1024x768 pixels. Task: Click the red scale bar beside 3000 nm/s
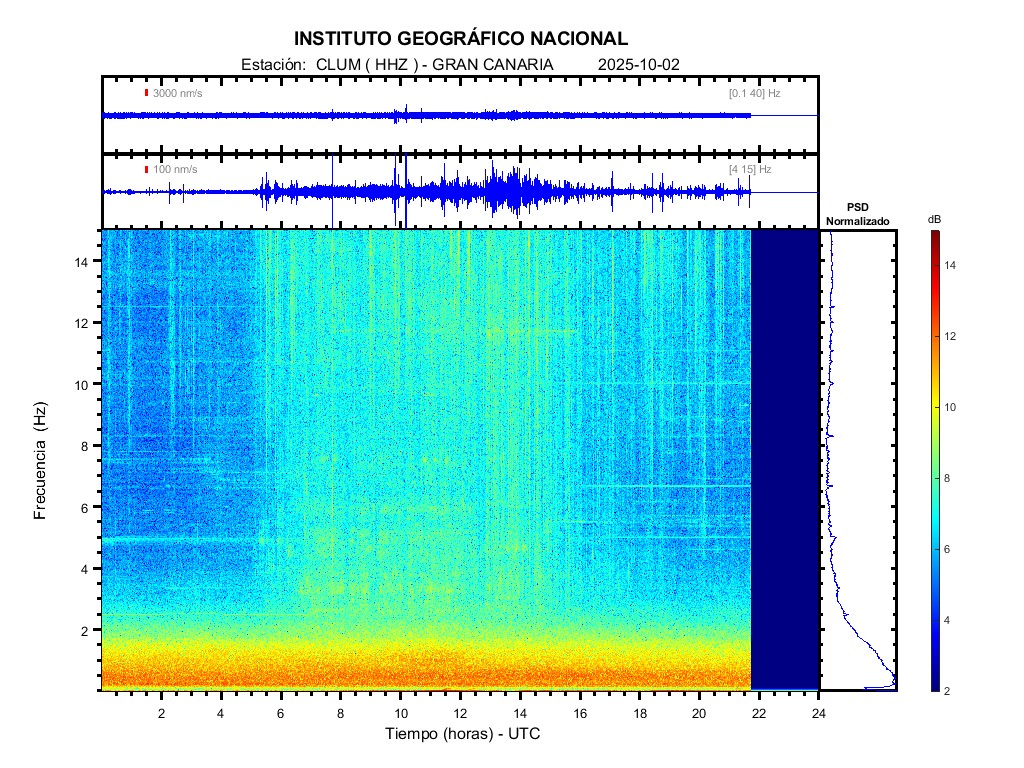146,93
